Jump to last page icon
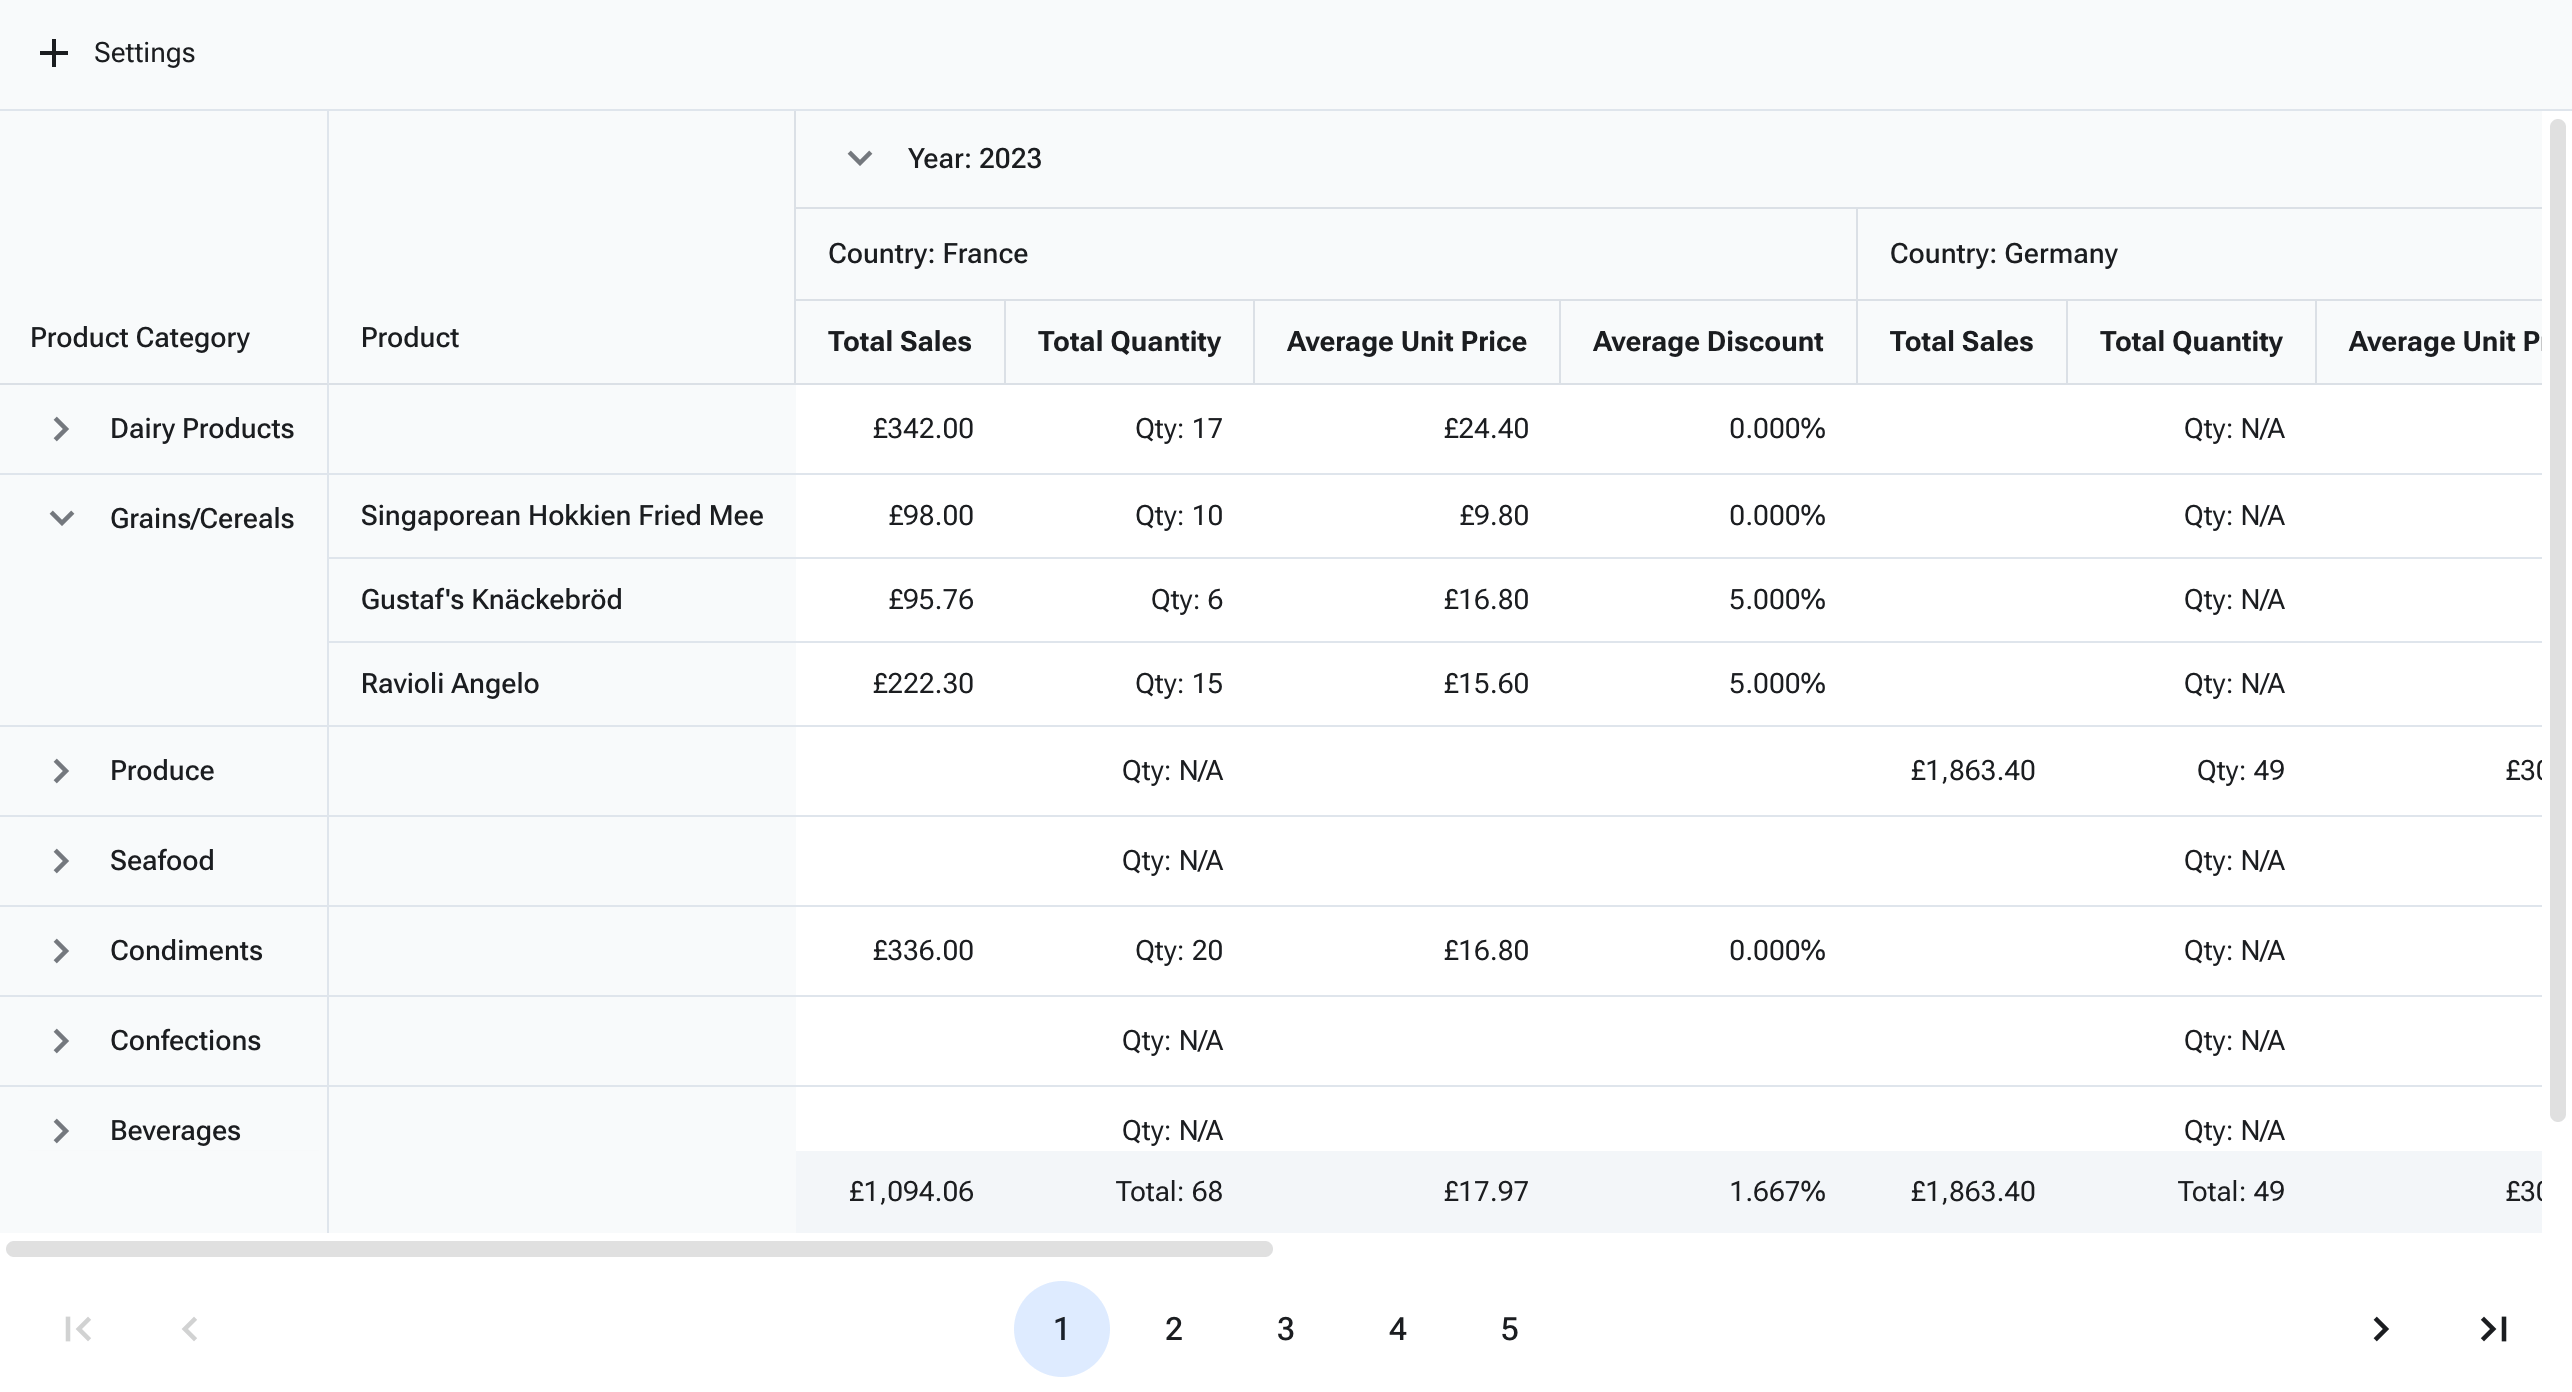2572x1392 pixels. (2493, 1329)
